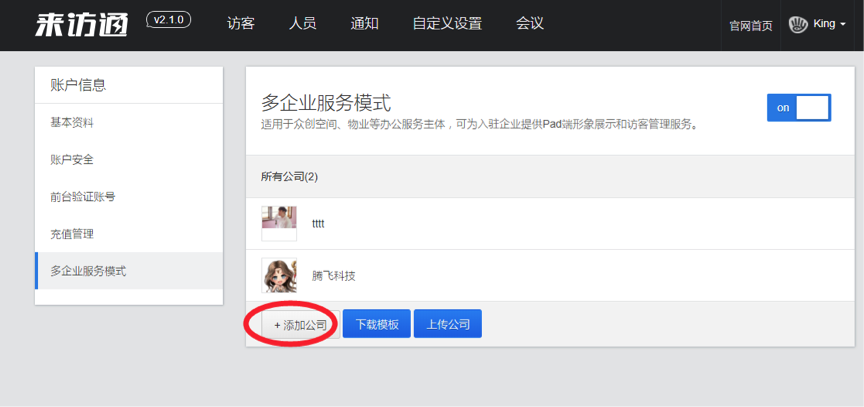Click the tttt company thumbnail
This screenshot has width=864, height=407.
tap(279, 224)
